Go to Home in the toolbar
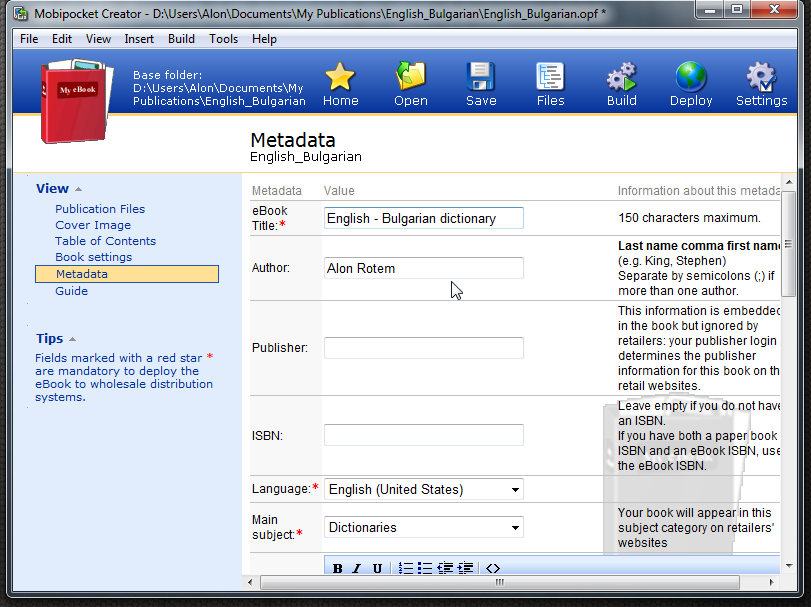Image resolution: width=811 pixels, height=607 pixels. pos(340,84)
